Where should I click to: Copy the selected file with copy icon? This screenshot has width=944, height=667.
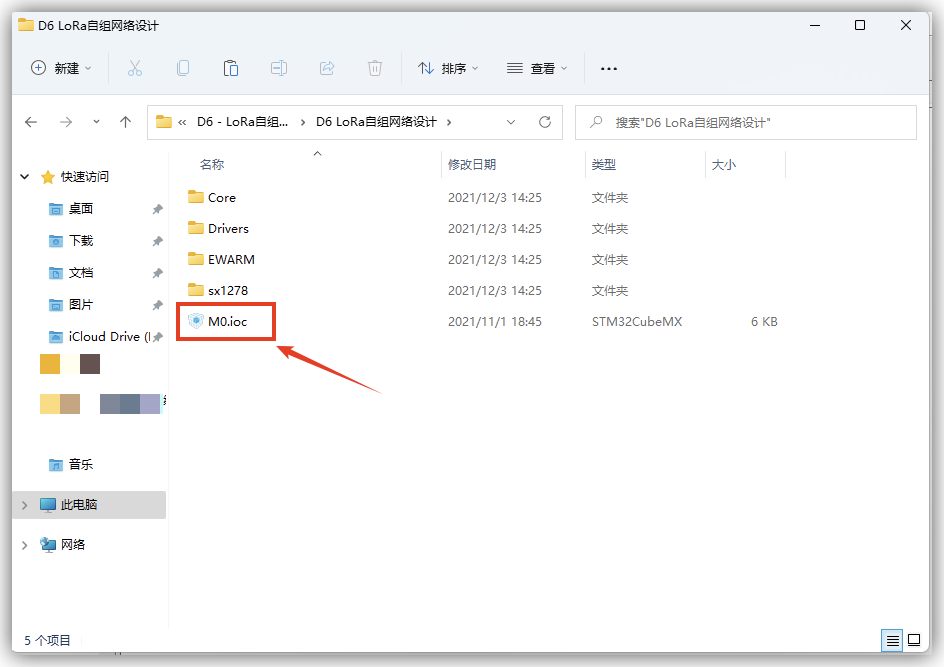(x=183, y=69)
